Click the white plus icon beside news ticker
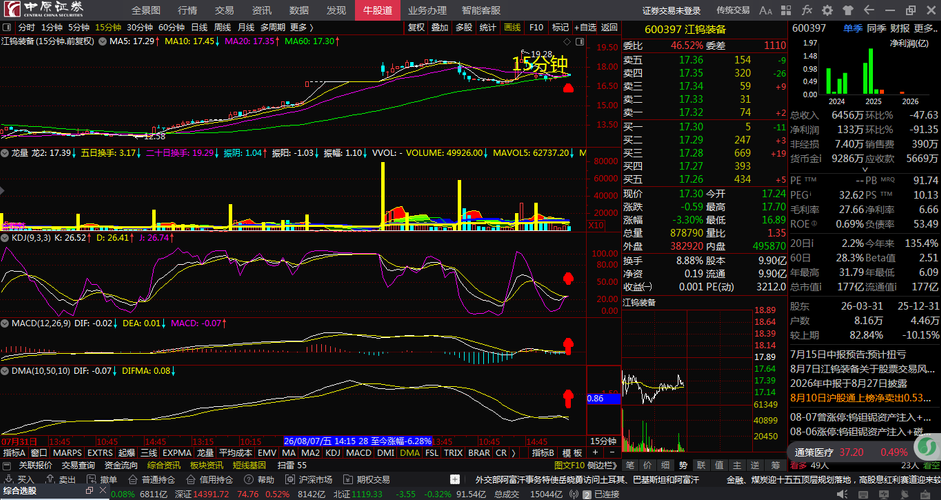Image resolution: width=941 pixels, height=500 pixels. coord(455,480)
